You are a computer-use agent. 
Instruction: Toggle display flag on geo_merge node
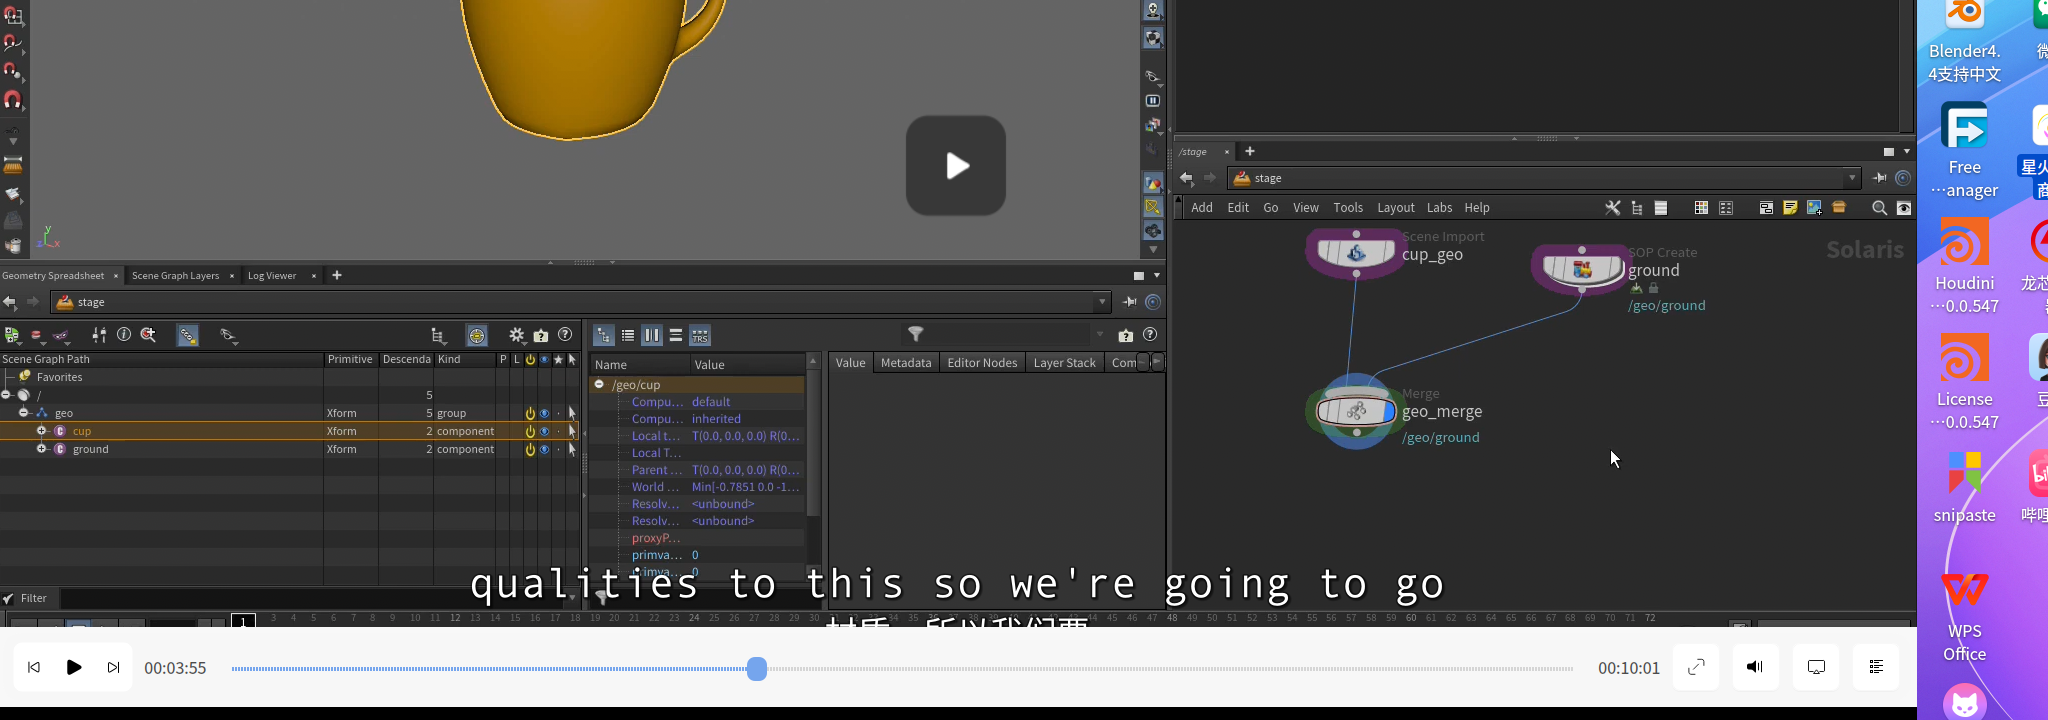tap(1388, 411)
